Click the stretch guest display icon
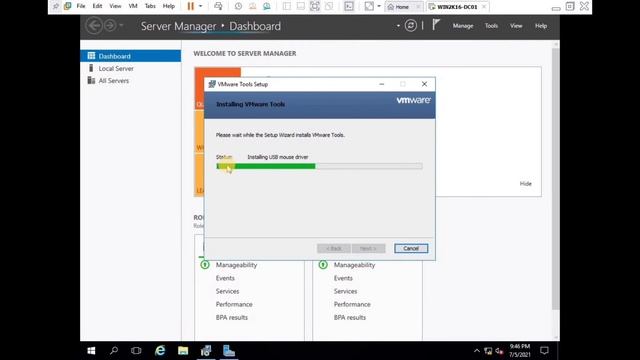The image size is (640, 360). 369,6
